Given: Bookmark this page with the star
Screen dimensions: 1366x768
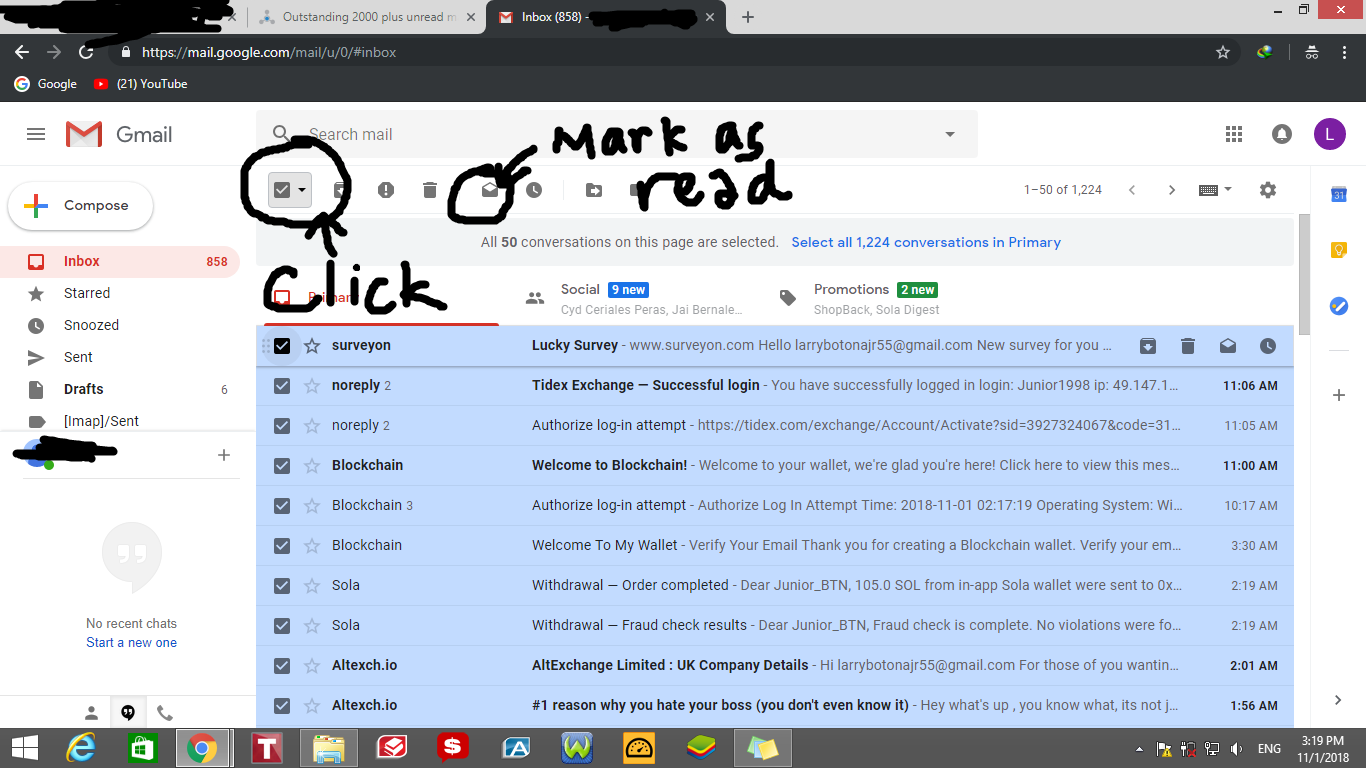Looking at the screenshot, I should [x=1222, y=52].
